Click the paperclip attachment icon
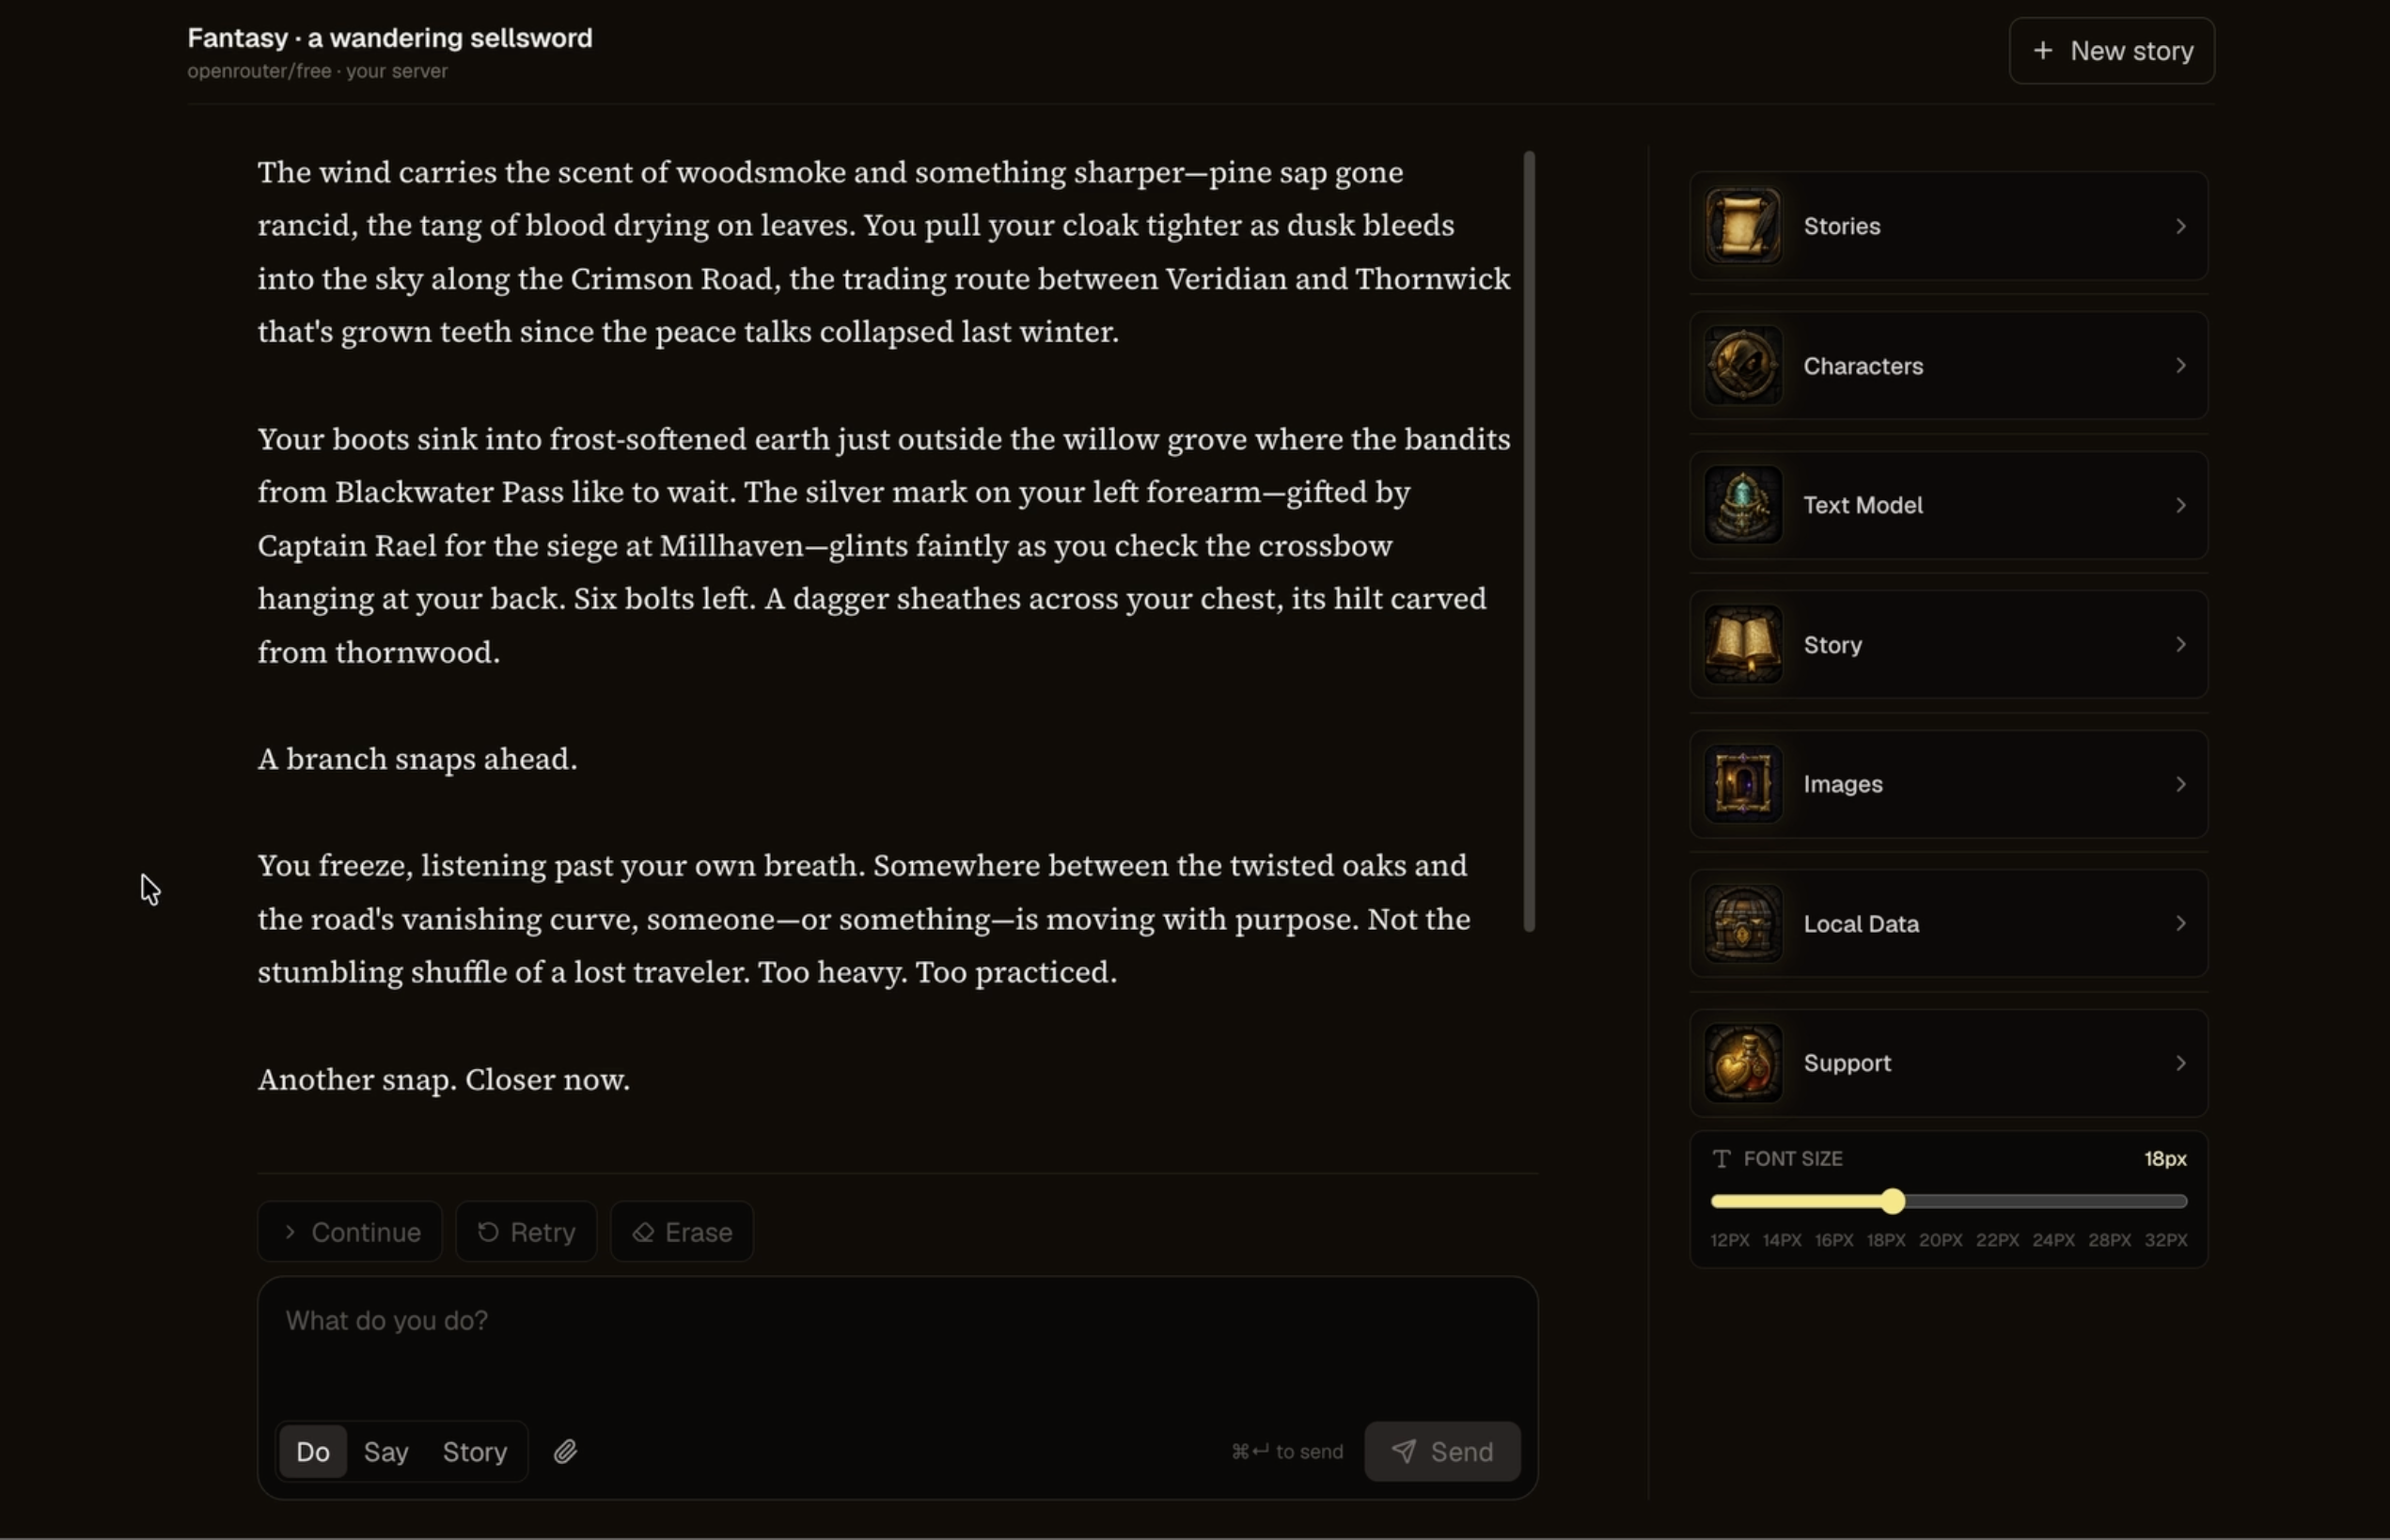Screen dimensions: 2390x1540 pos(565,1452)
